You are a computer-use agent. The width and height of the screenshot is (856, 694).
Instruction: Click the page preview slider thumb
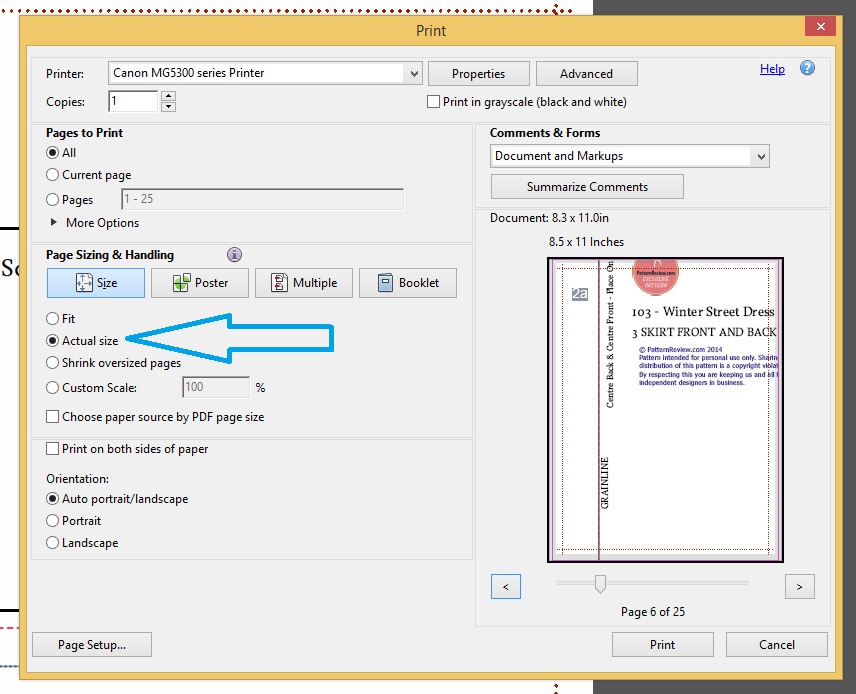[600, 584]
